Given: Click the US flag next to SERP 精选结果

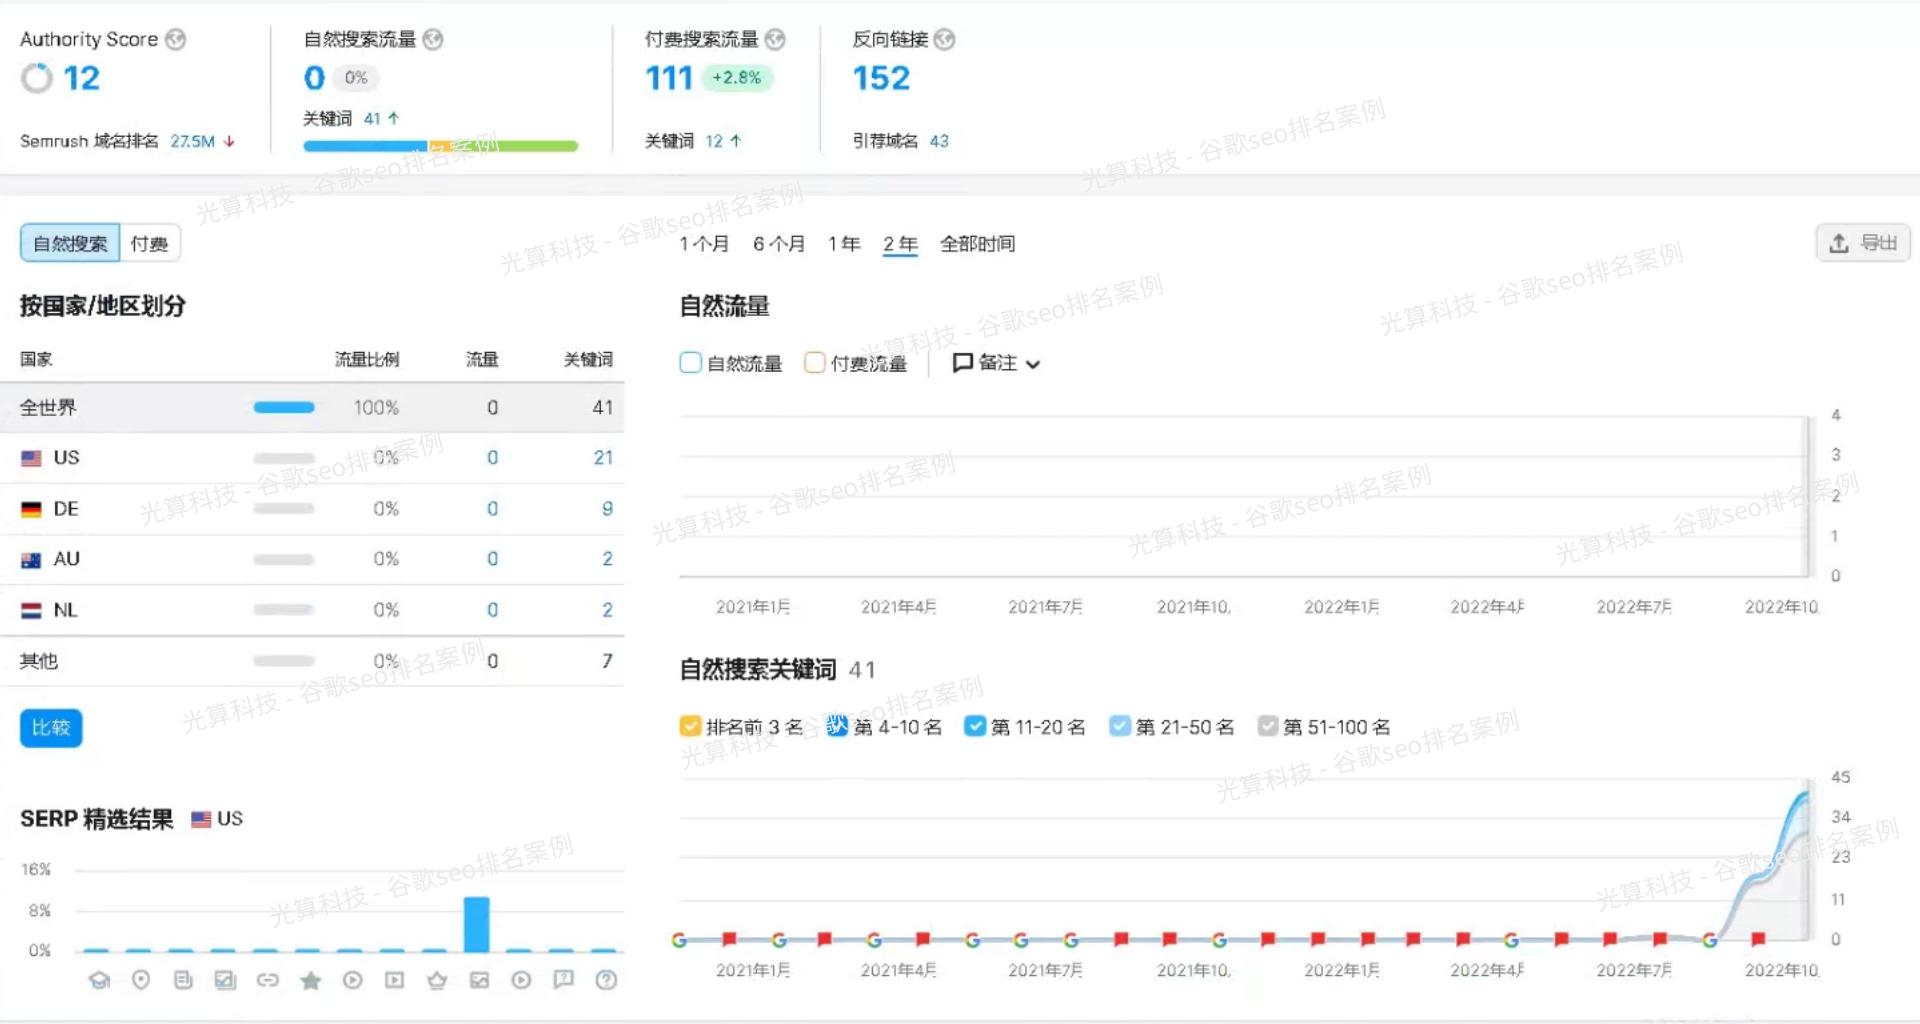Looking at the screenshot, I should (x=199, y=818).
